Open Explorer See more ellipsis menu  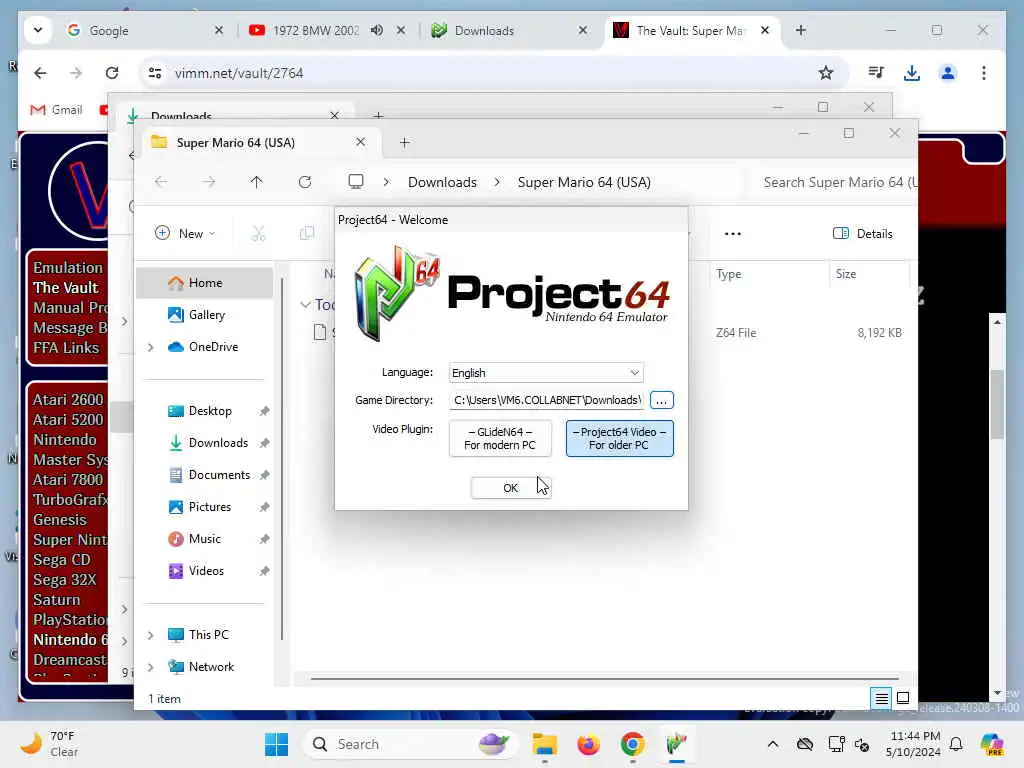(733, 234)
